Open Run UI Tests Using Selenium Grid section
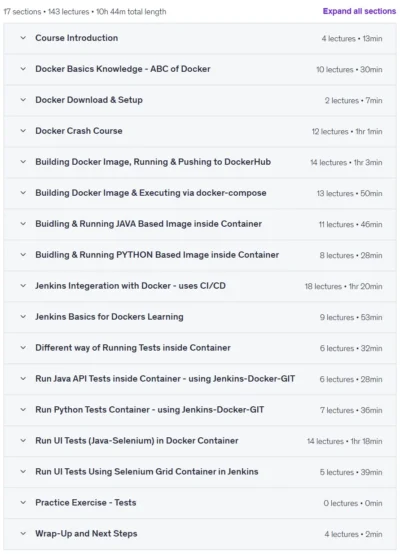Viewport: 400px width, 554px height. pos(200,472)
